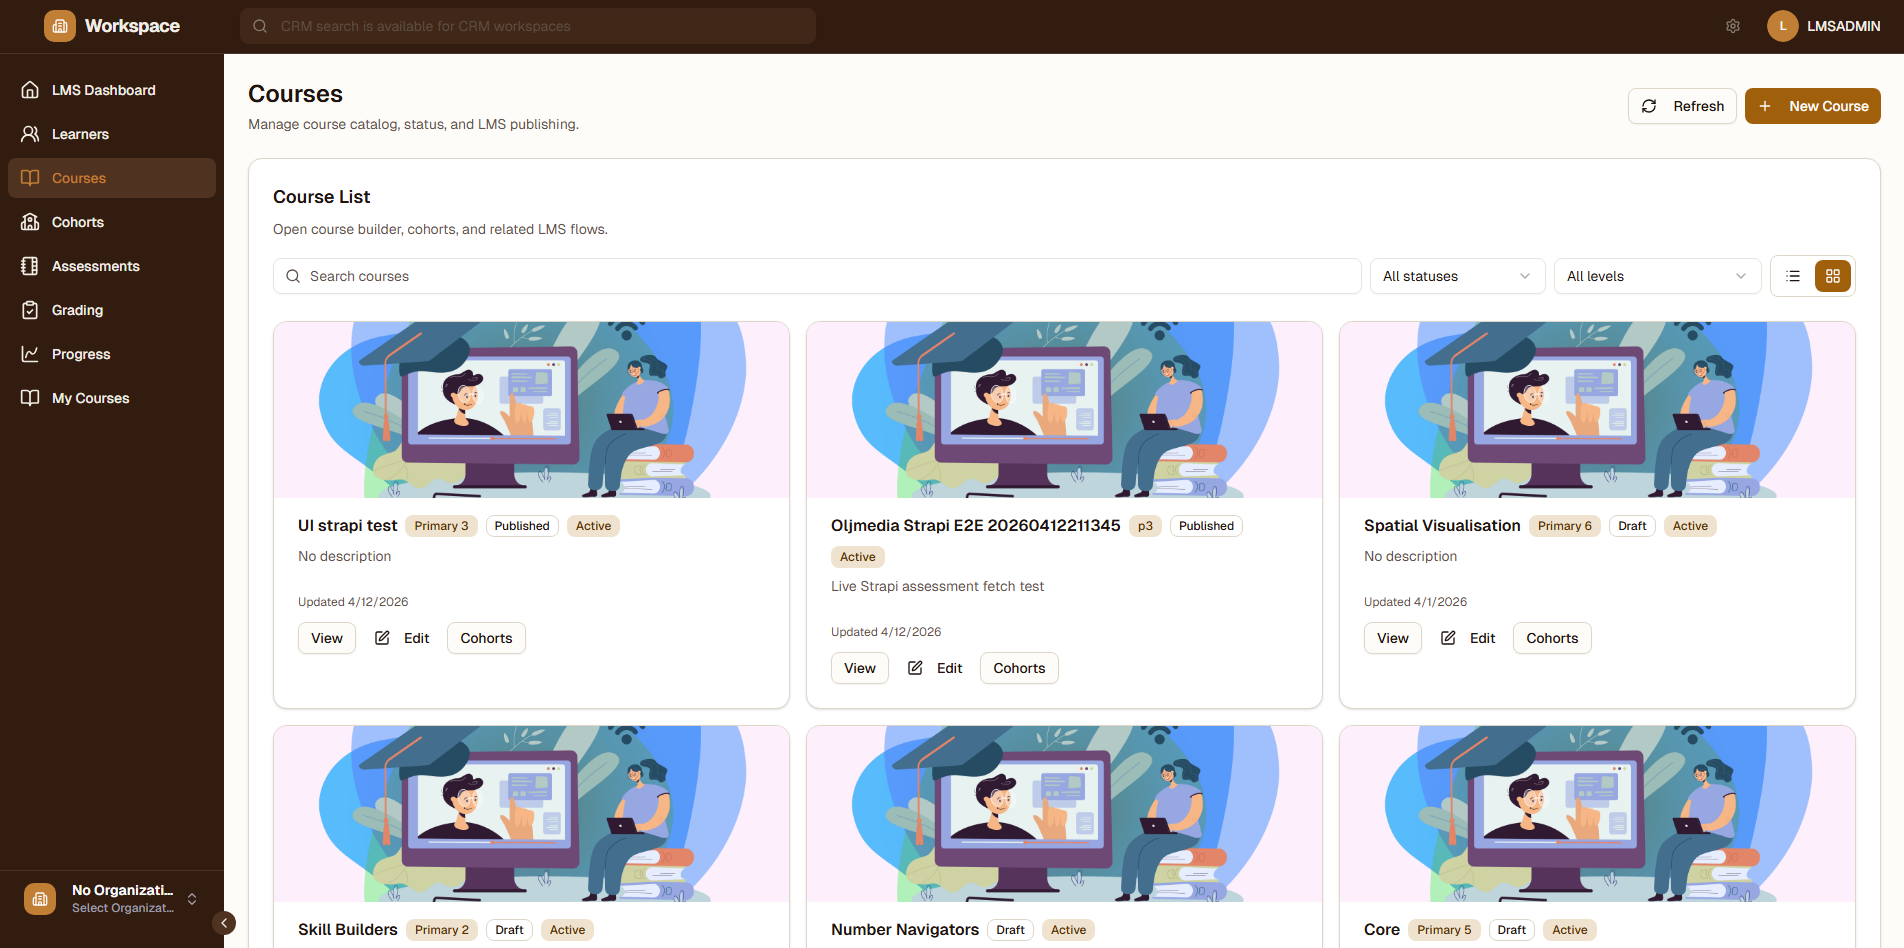The height and width of the screenshot is (948, 1904).
Task: Open Cohorts in sidebar navigation
Action: tap(112, 222)
